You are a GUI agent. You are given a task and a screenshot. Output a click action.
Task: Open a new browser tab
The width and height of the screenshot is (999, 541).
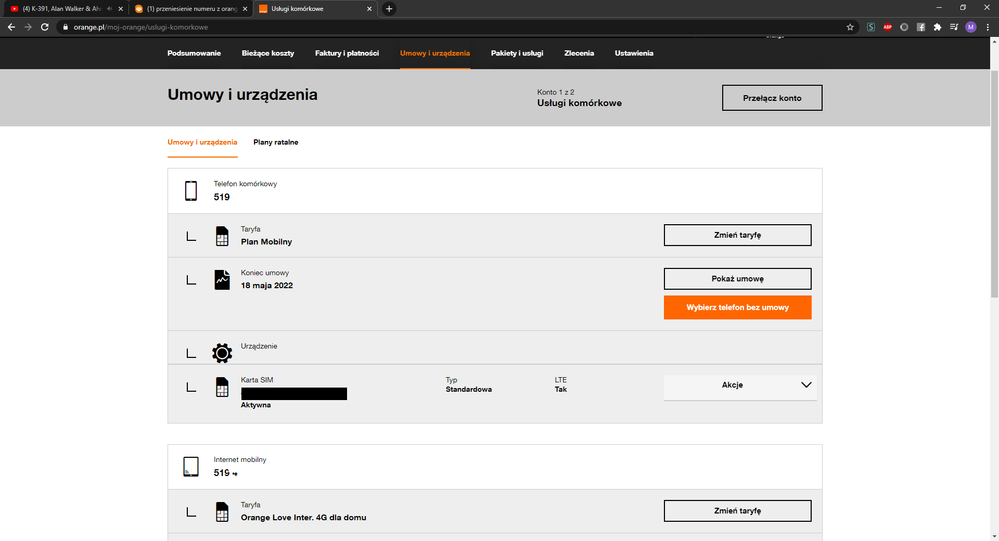click(389, 9)
